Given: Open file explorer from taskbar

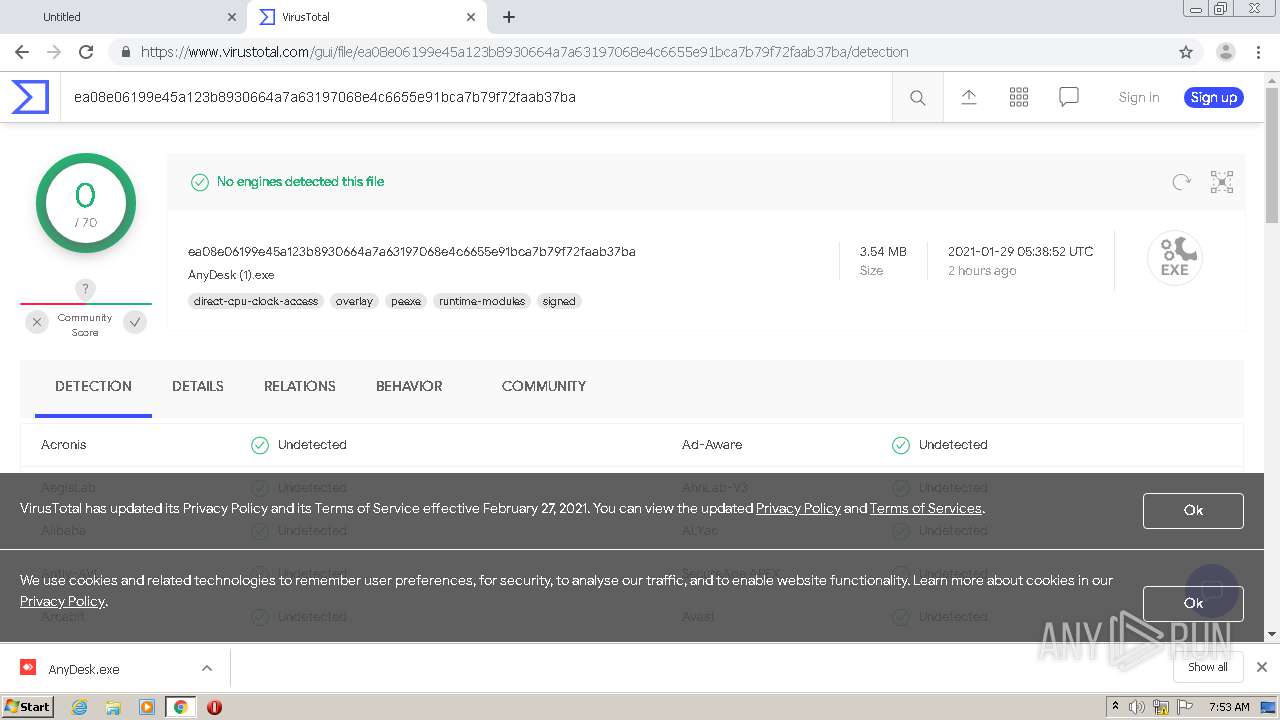Looking at the screenshot, I should (113, 707).
